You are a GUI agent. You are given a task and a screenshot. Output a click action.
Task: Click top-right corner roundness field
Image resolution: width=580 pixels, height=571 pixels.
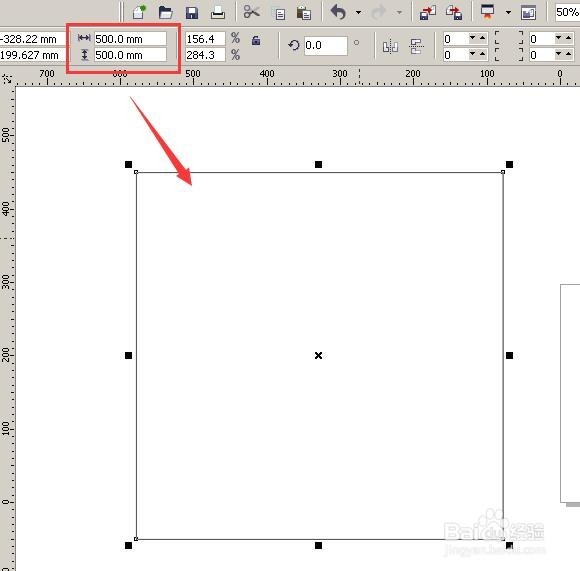coord(541,39)
